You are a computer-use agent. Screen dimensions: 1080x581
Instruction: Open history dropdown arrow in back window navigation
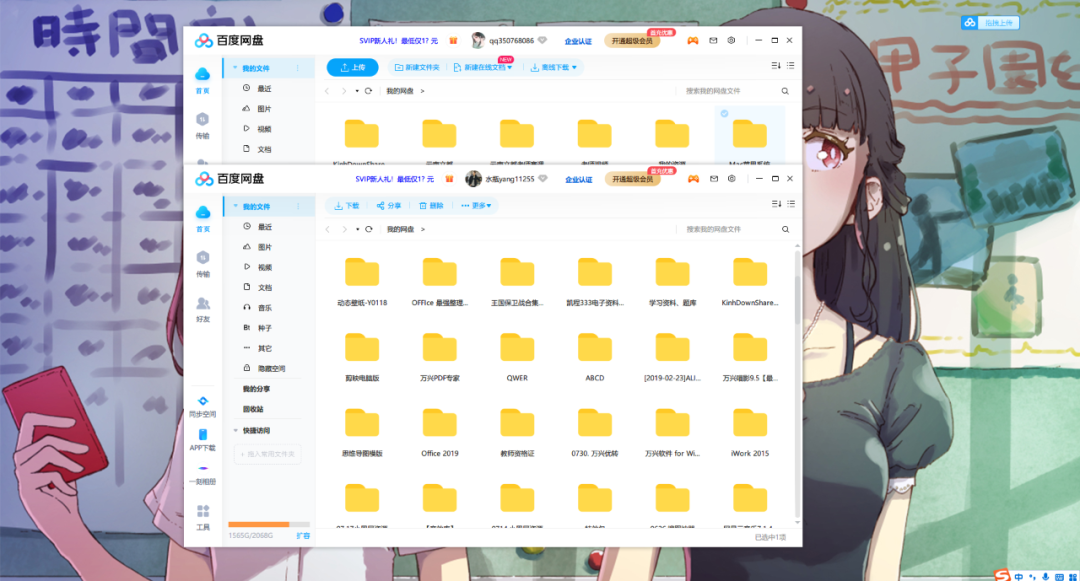tap(357, 91)
